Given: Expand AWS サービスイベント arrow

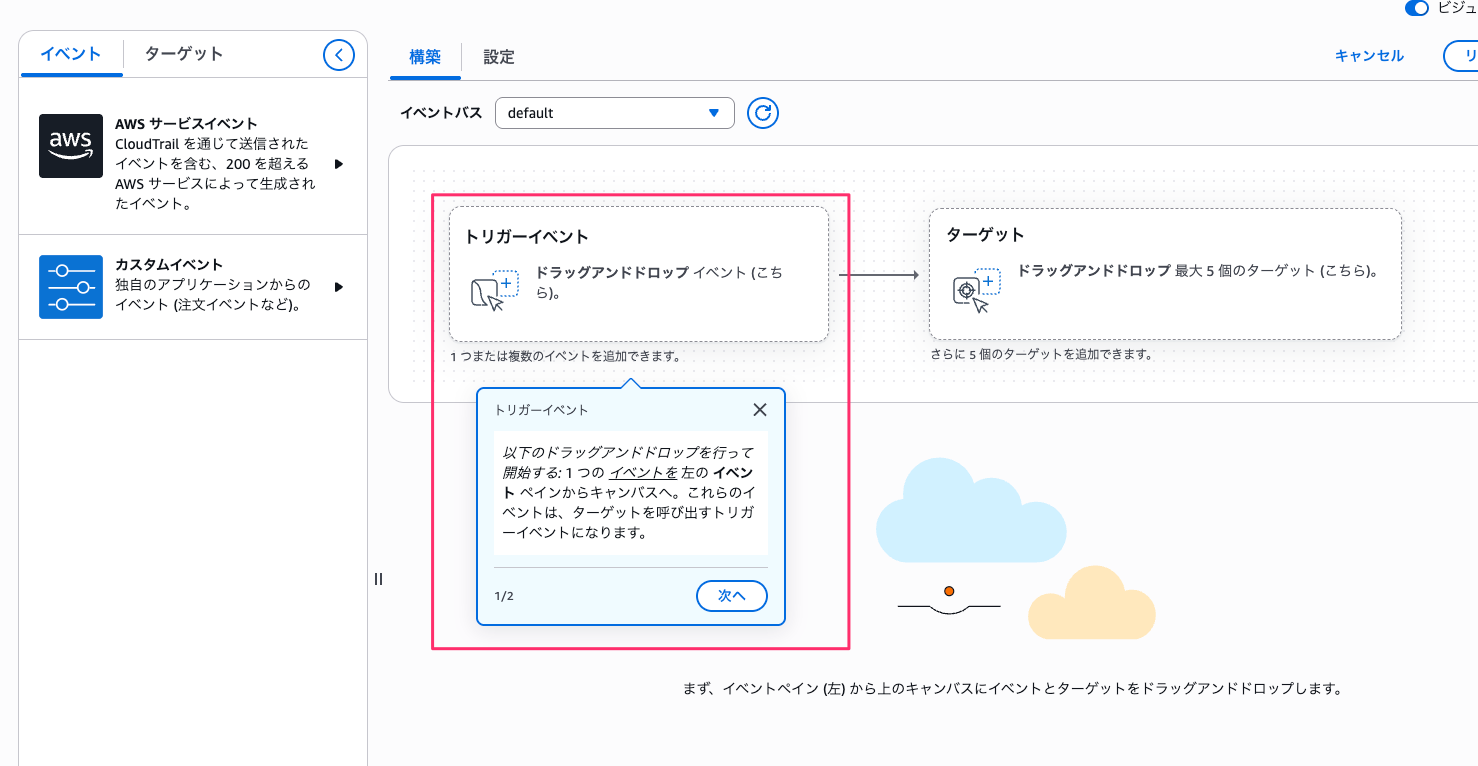Looking at the screenshot, I should tap(339, 164).
